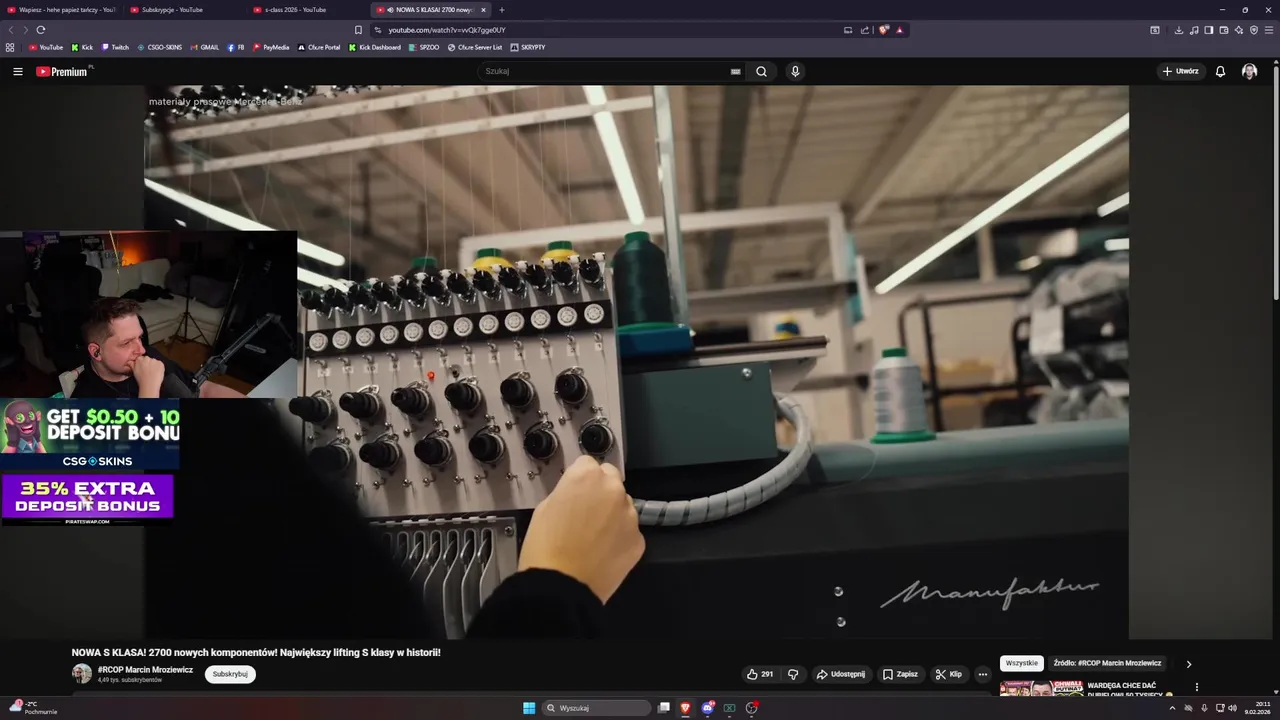Open the Twitch bookmark
This screenshot has height=720, width=1280.
tap(115, 47)
